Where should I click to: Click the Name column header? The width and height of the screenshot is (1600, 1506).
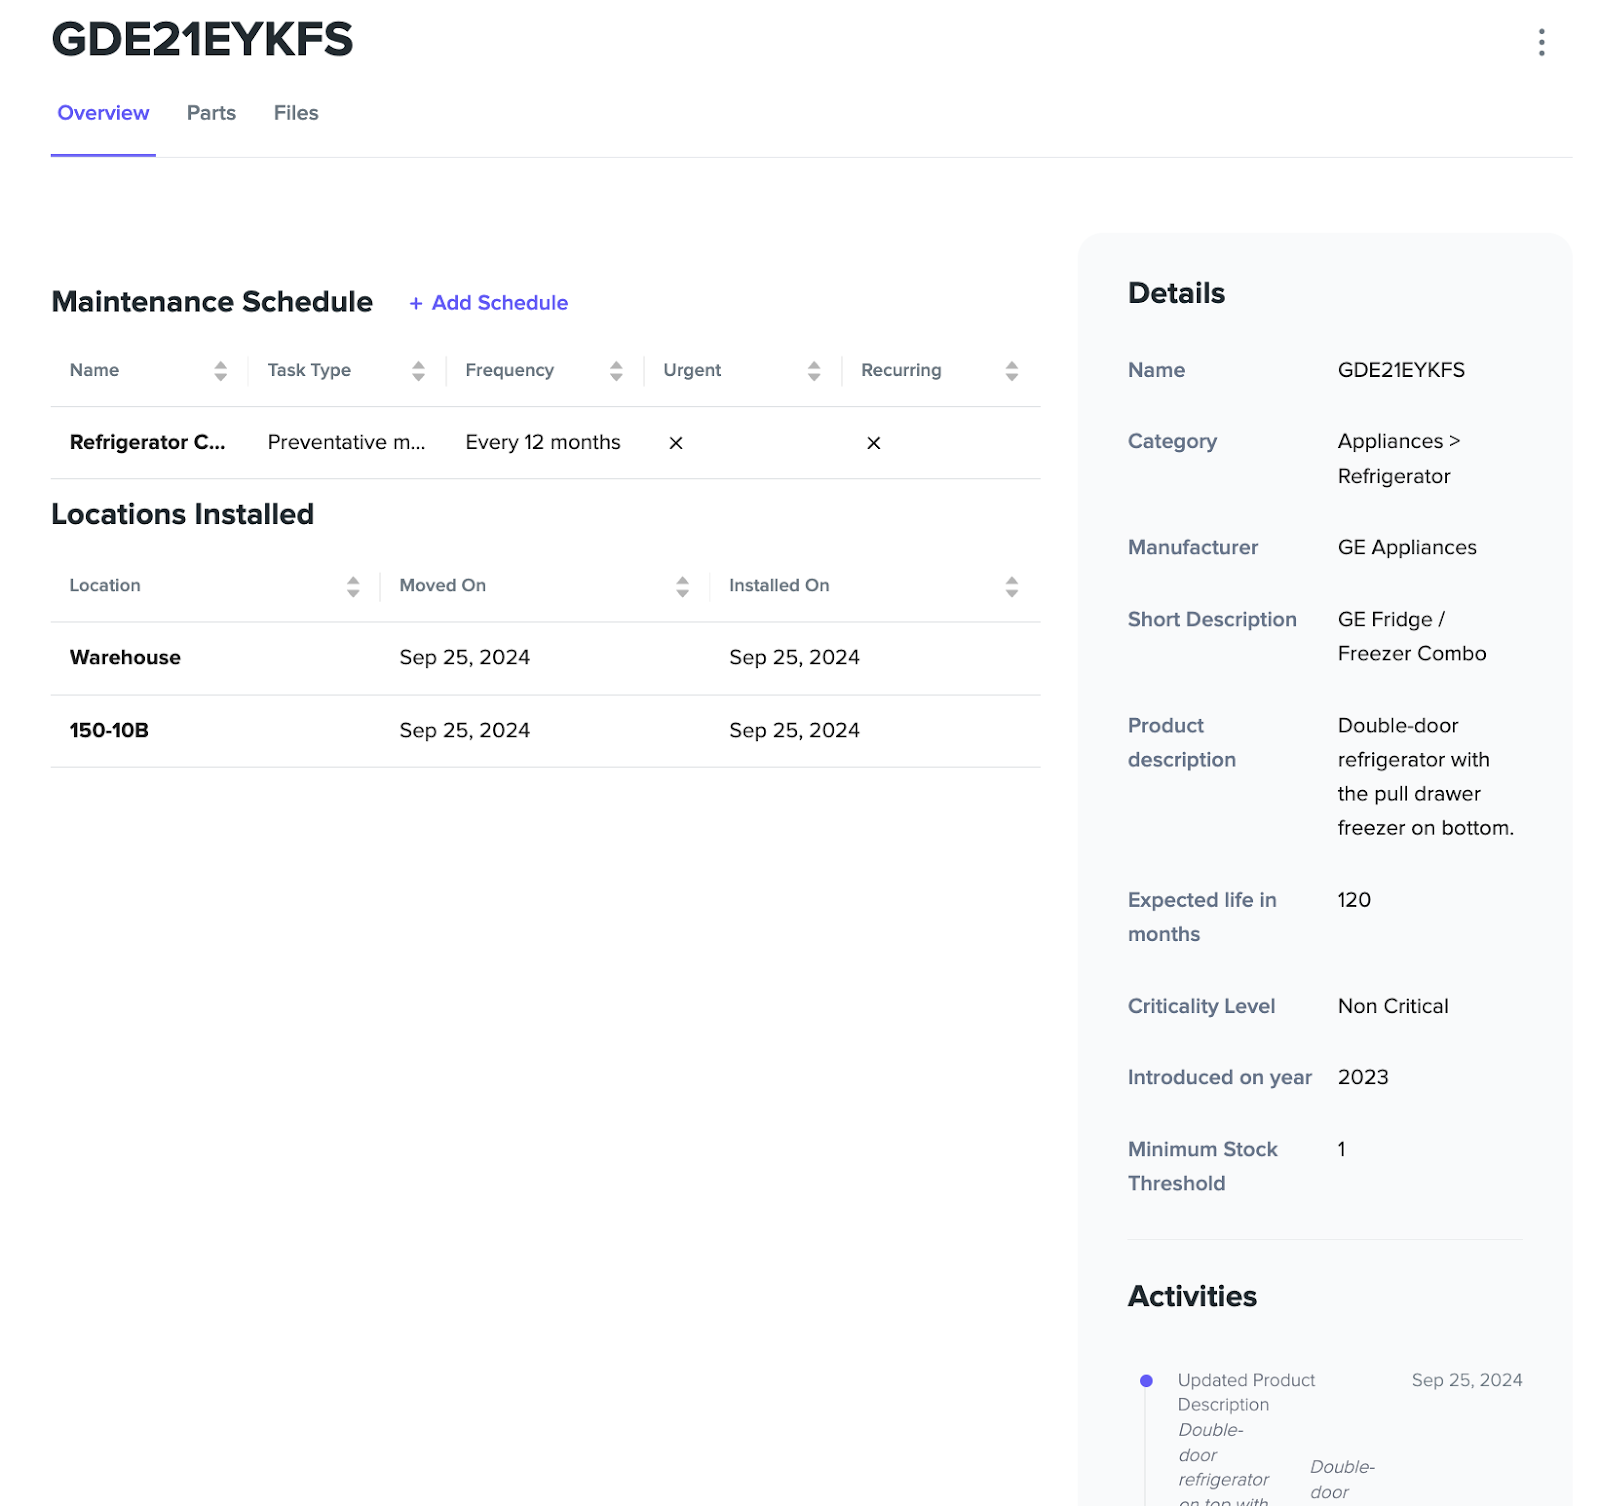click(94, 370)
